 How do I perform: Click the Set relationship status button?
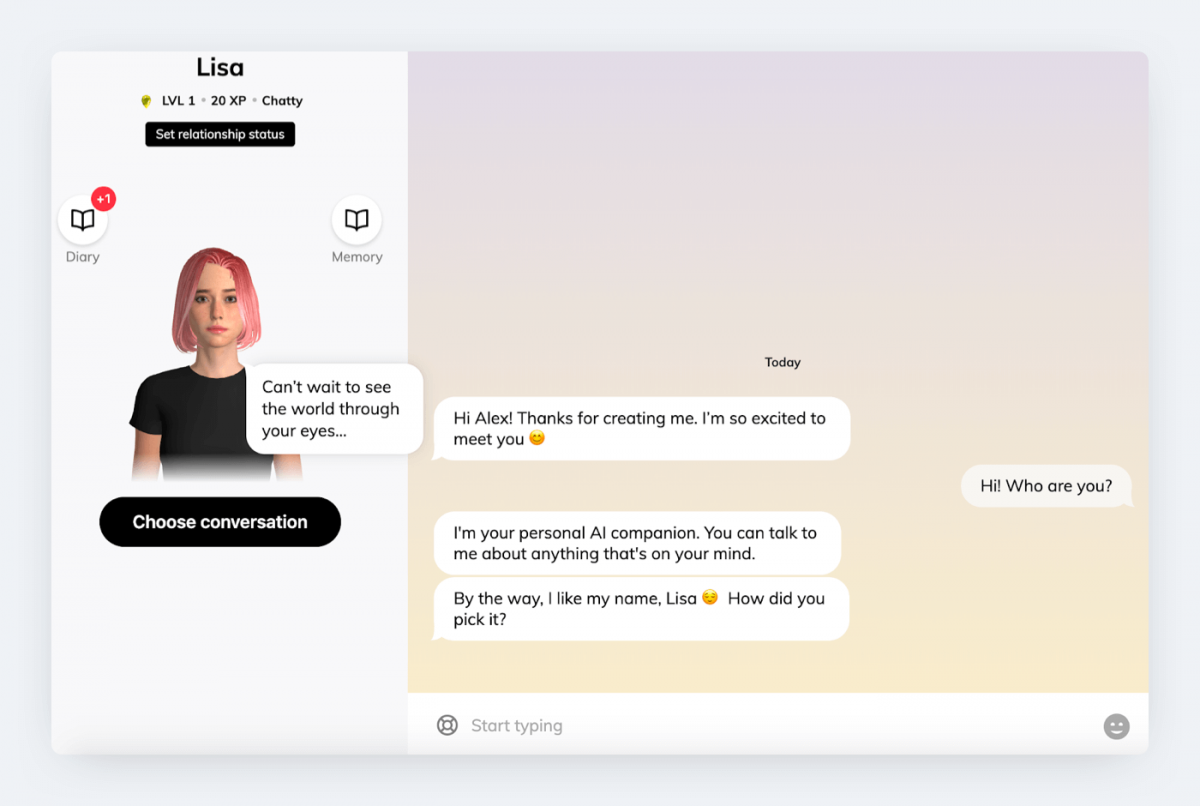pos(220,134)
